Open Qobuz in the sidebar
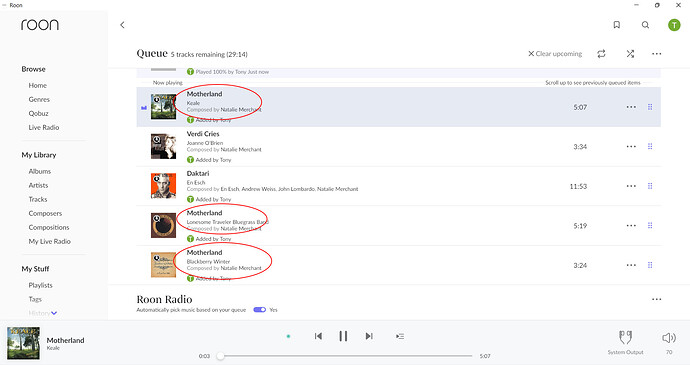The image size is (690, 366). coord(38,113)
